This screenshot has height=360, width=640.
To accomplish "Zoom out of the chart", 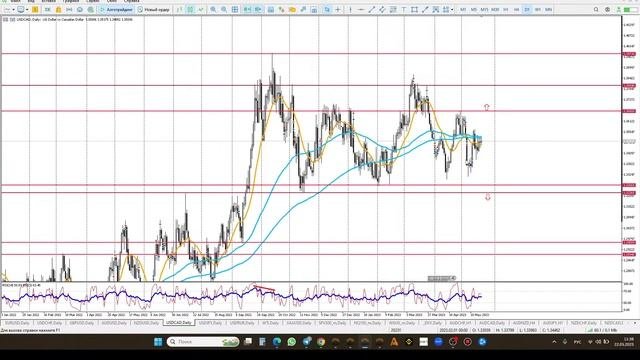I will pyautogui.click(x=224, y=9).
